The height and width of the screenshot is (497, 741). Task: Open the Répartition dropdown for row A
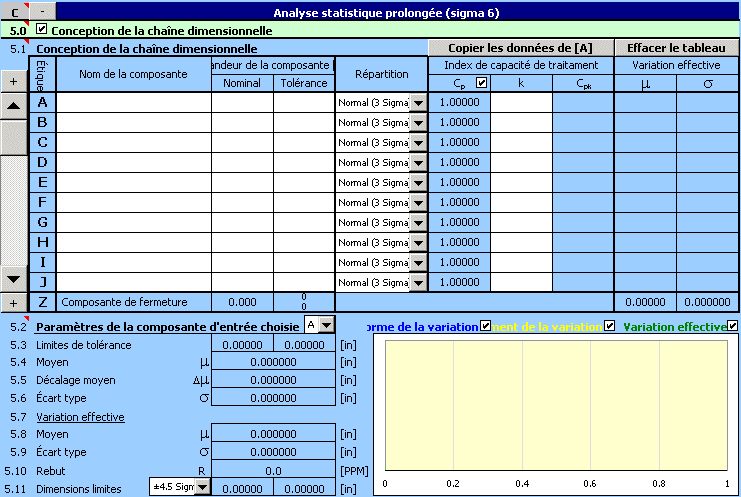[418, 103]
